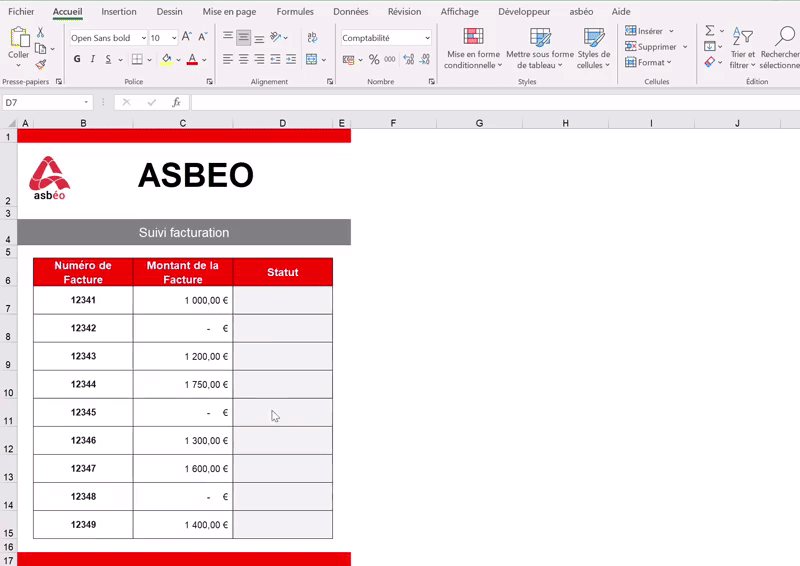Apply percent style
This screenshot has width=800, height=566.
click(x=374, y=60)
